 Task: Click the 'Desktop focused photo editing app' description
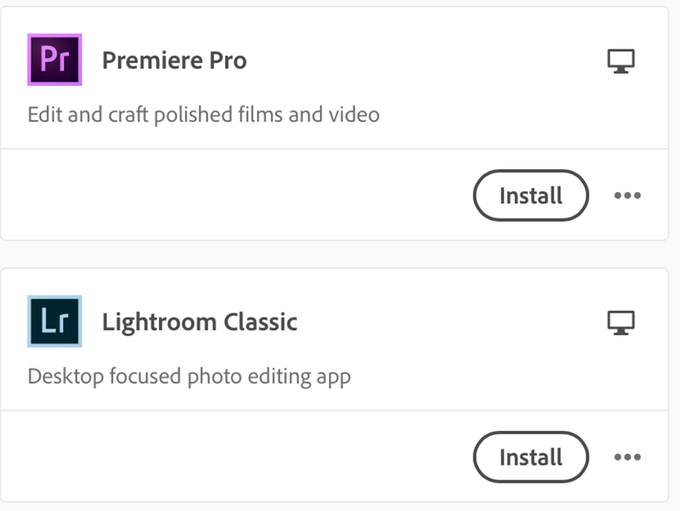click(x=189, y=376)
